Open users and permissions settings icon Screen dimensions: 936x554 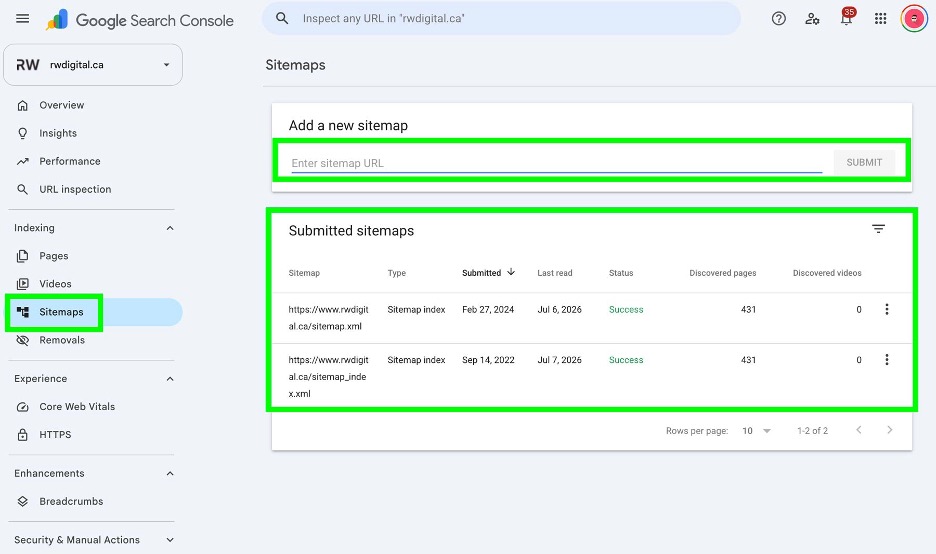pos(812,19)
